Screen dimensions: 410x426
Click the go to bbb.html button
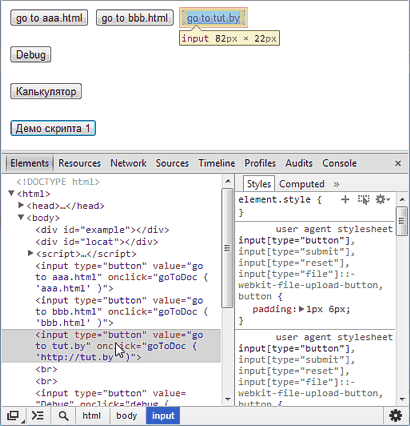tap(135, 18)
